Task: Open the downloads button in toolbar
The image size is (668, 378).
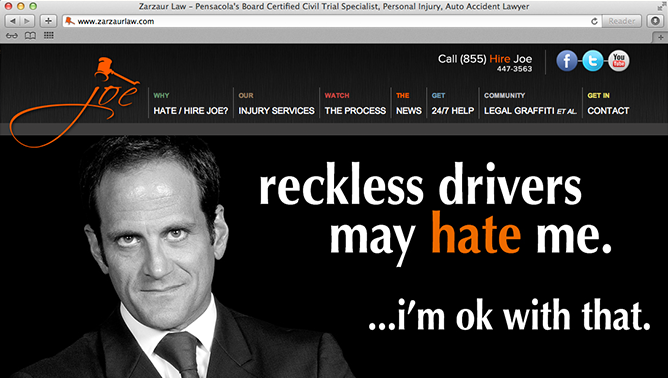Action: tap(656, 21)
